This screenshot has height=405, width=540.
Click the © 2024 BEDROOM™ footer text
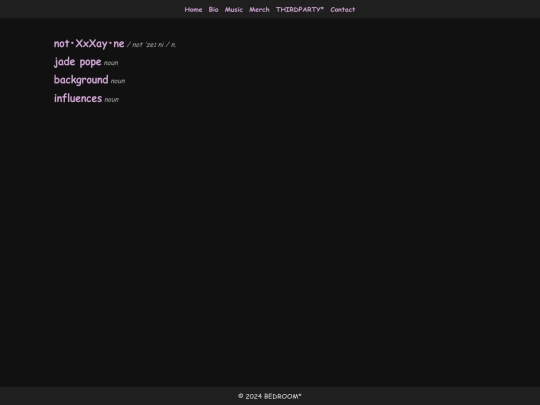(270, 396)
